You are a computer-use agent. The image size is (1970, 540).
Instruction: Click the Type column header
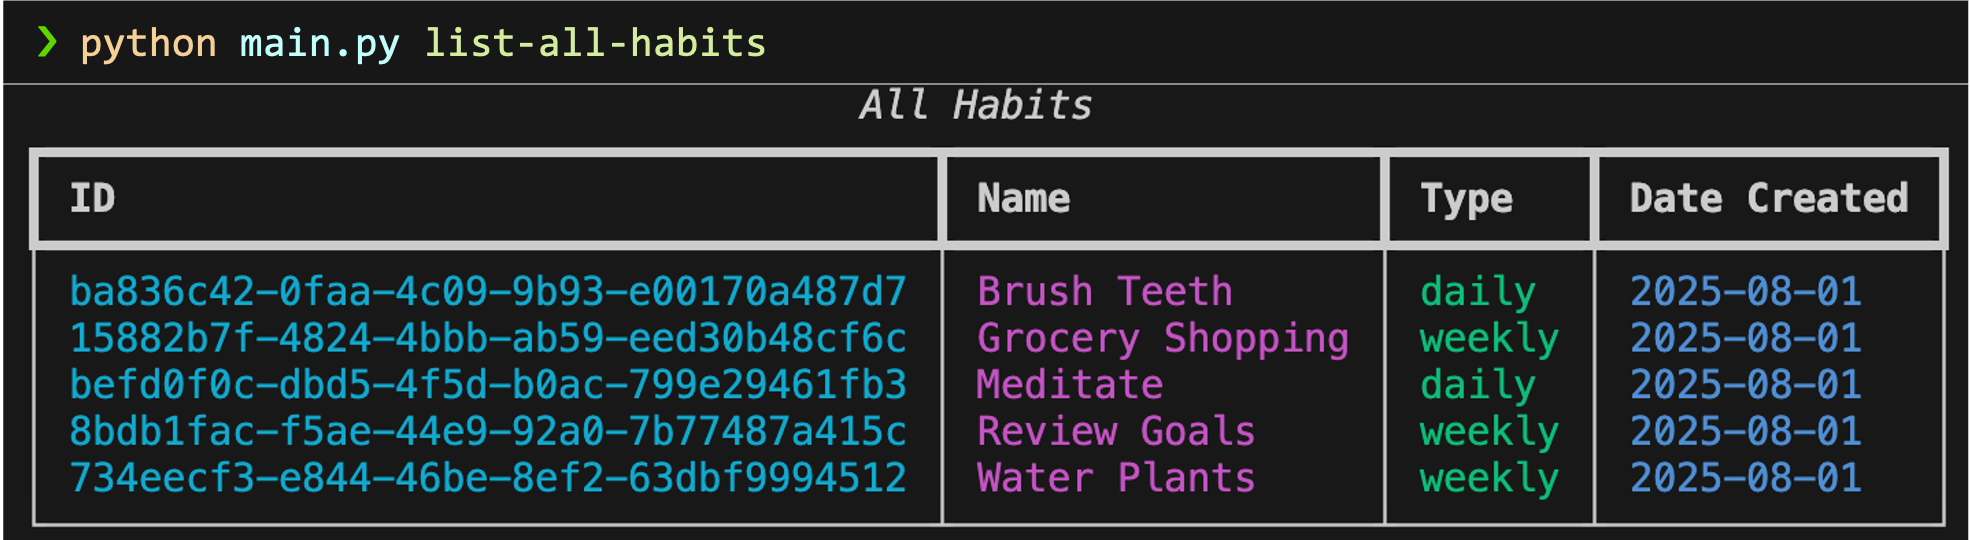pos(1466,198)
